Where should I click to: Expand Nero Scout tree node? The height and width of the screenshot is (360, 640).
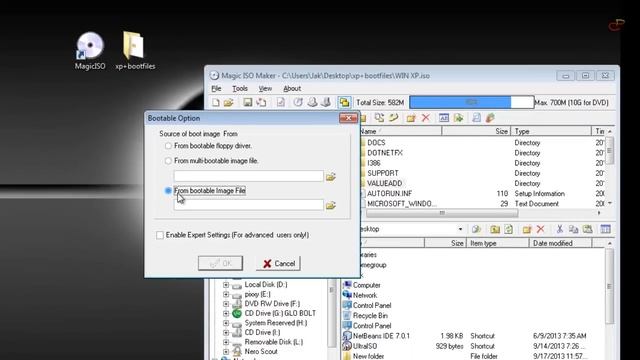(226, 351)
